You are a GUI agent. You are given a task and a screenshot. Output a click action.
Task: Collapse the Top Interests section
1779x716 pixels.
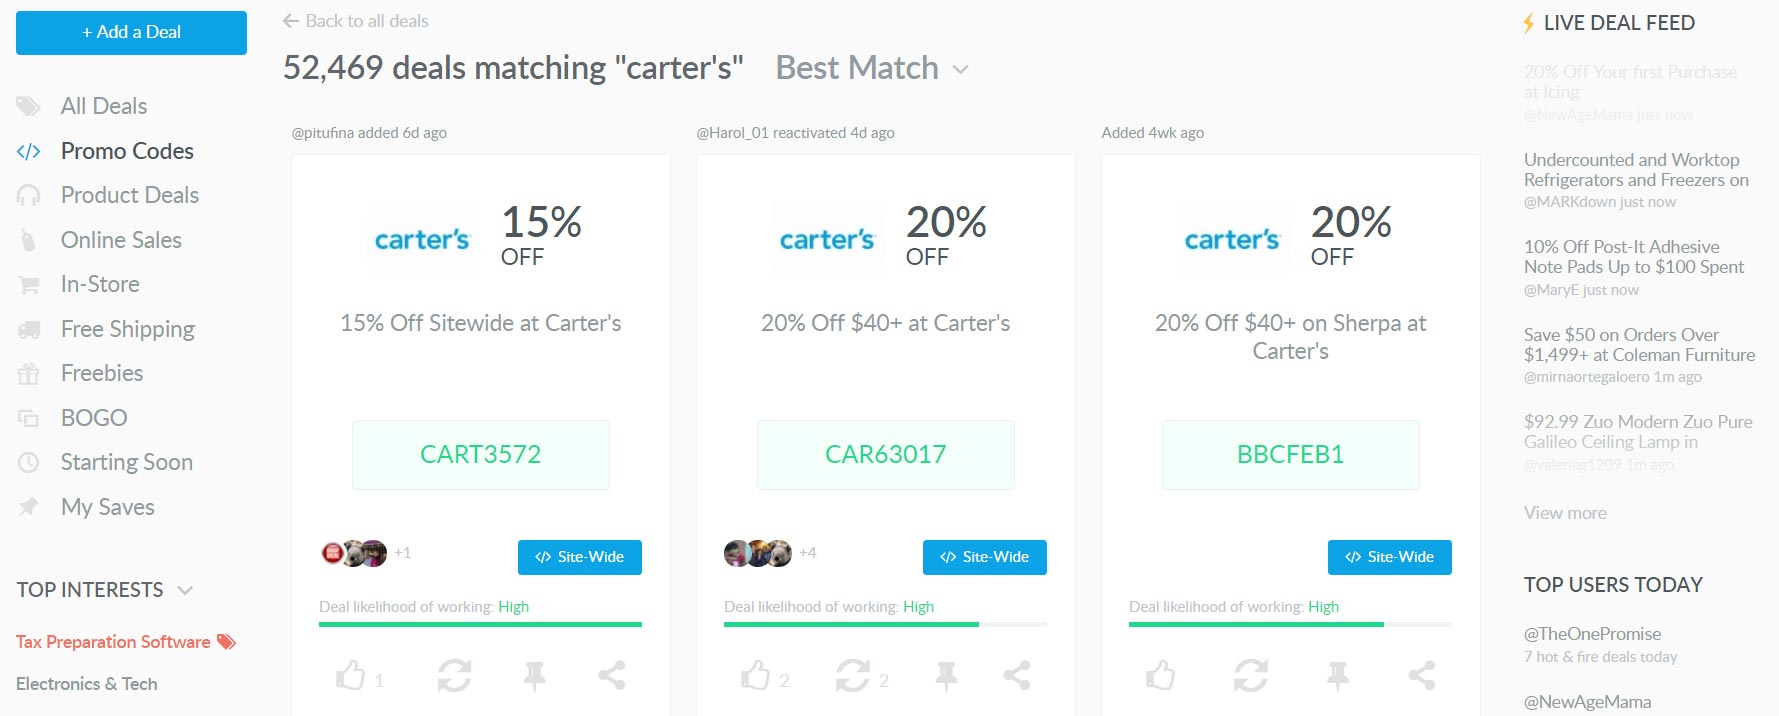(x=185, y=590)
